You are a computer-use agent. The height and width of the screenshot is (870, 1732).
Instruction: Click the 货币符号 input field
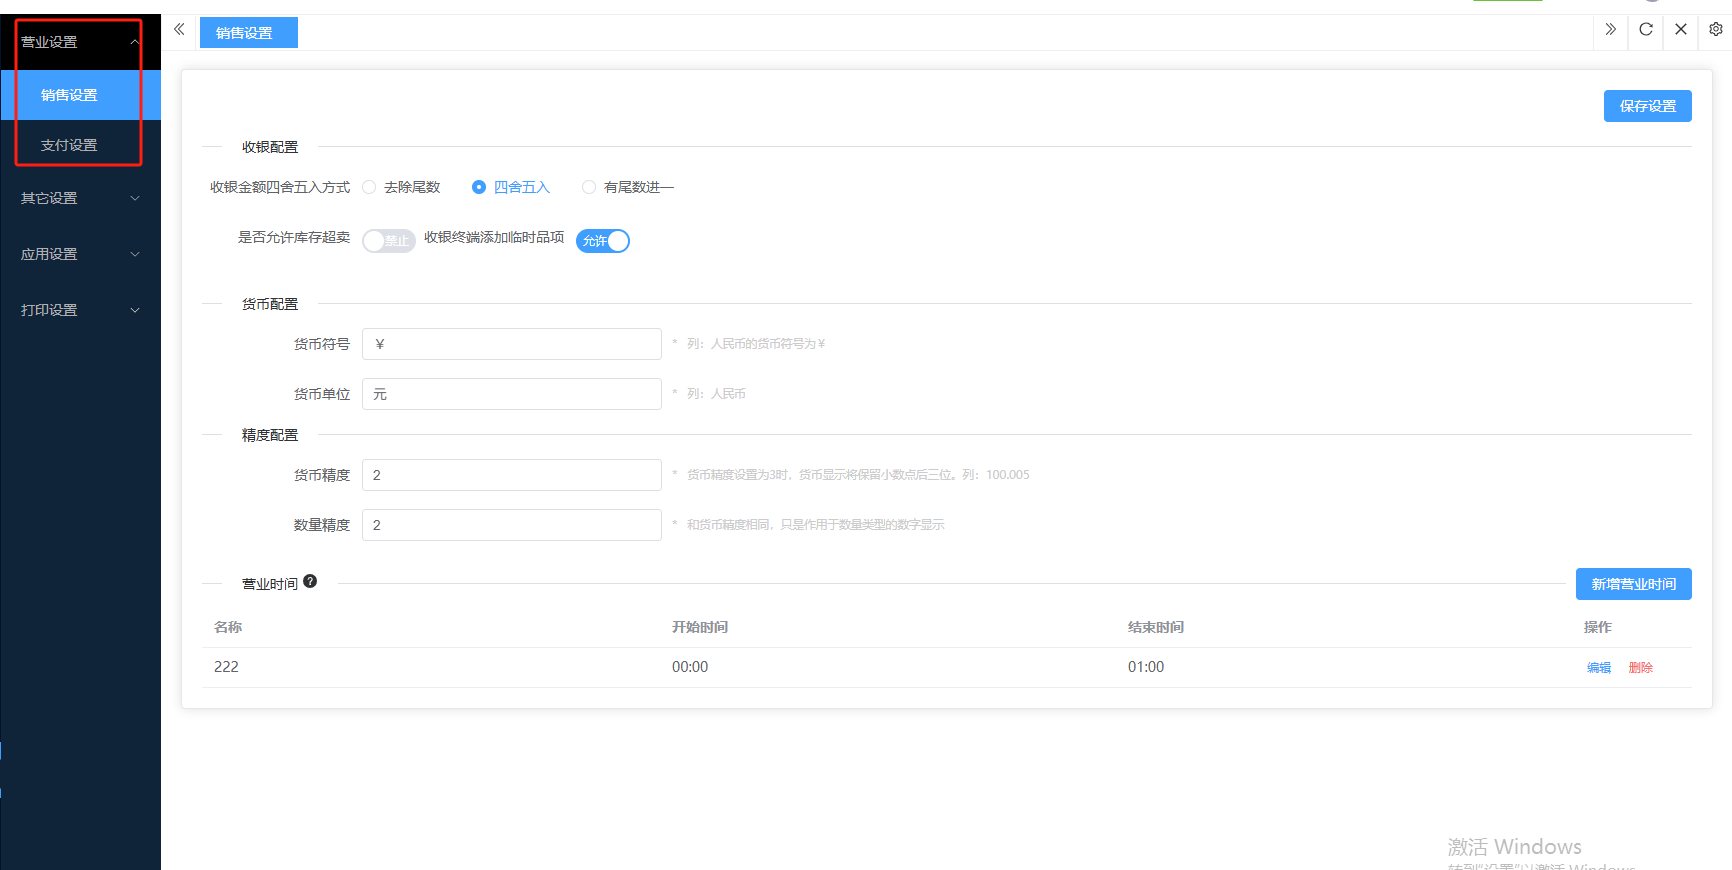pos(511,344)
